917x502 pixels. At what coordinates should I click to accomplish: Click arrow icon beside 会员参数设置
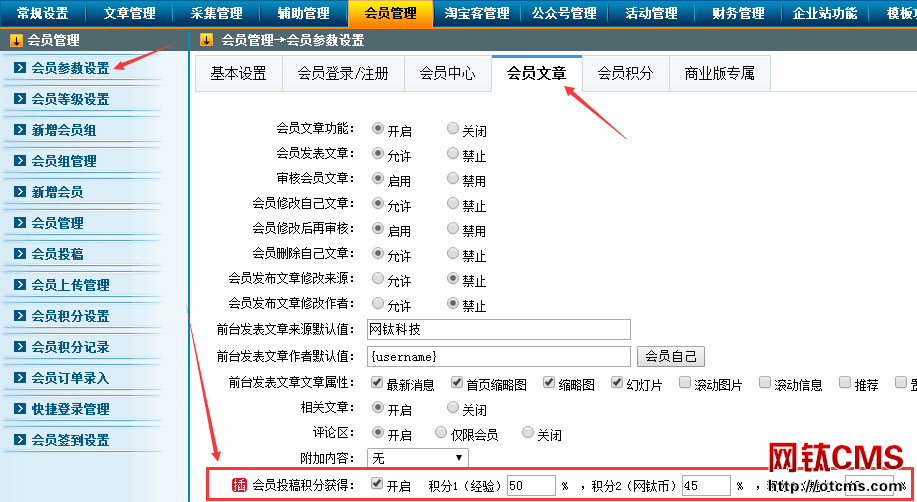point(21,68)
